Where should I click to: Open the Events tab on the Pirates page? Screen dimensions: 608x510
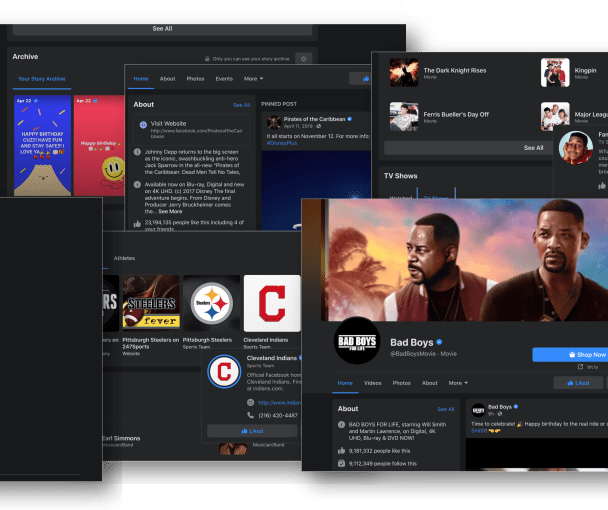[224, 79]
